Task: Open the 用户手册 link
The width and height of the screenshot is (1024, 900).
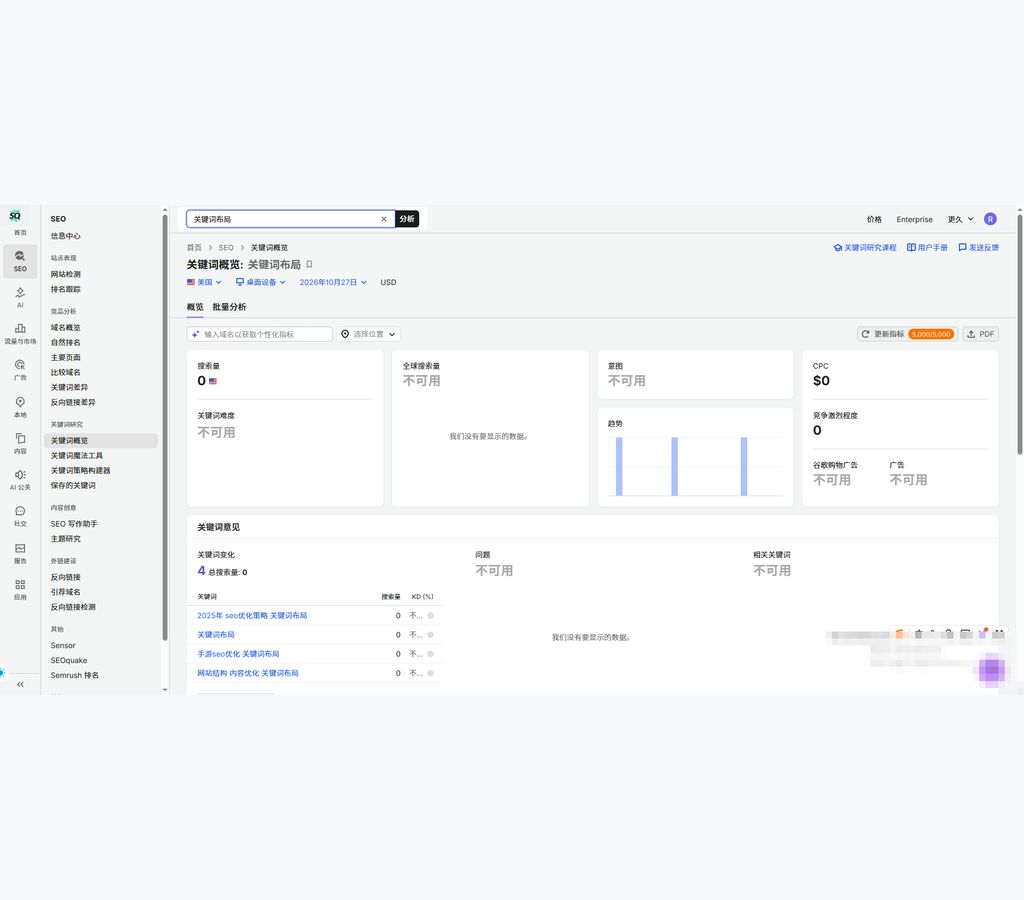Action: (x=927, y=248)
